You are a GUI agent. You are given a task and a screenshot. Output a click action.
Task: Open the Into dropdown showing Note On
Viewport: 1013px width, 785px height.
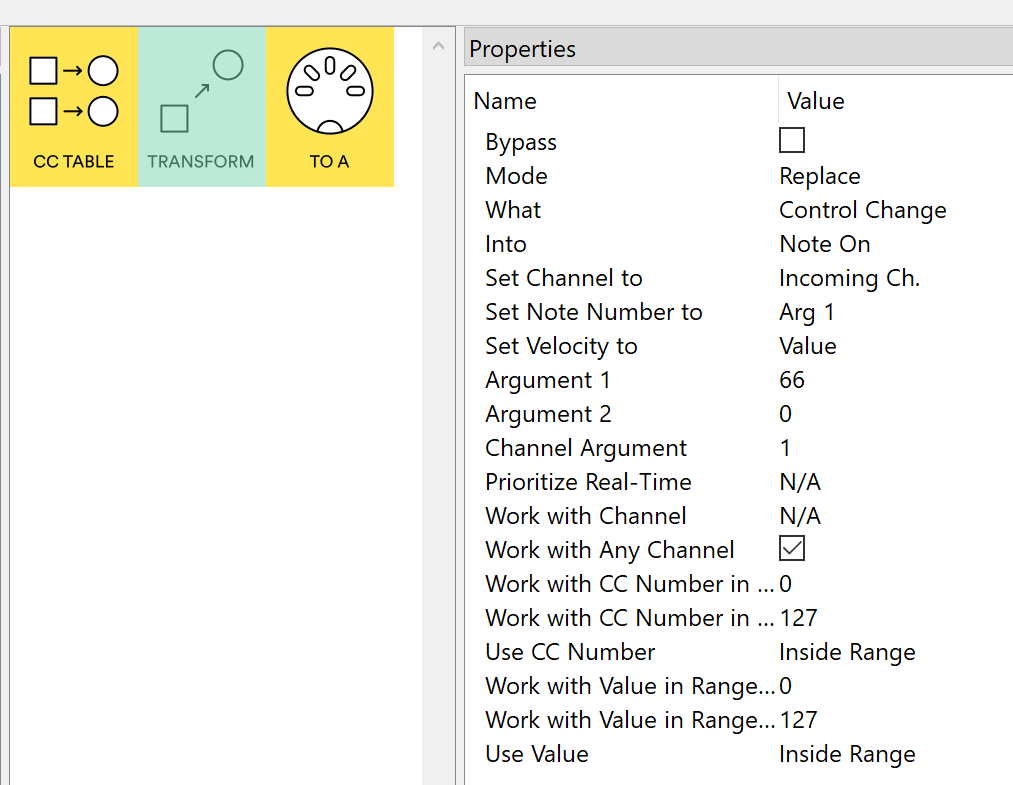click(x=825, y=244)
